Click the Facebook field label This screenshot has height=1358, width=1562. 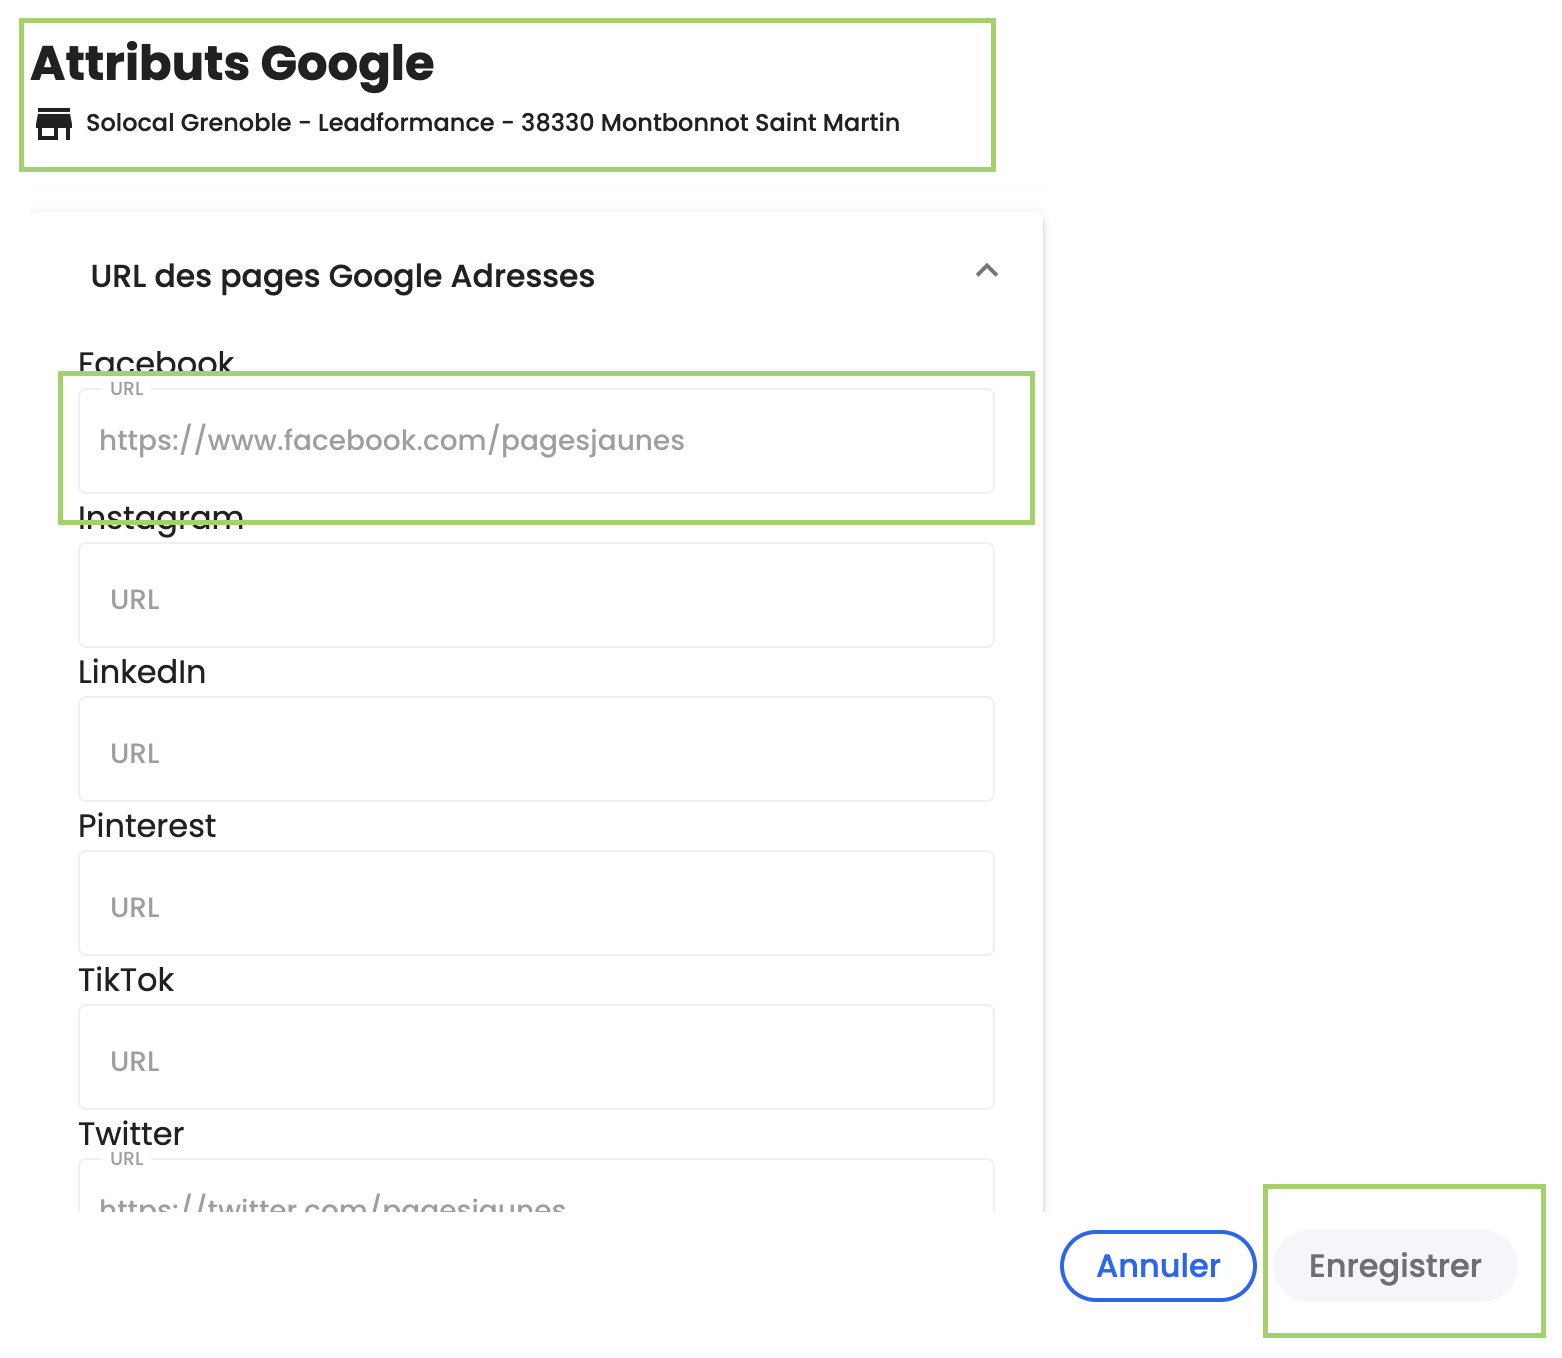[156, 361]
